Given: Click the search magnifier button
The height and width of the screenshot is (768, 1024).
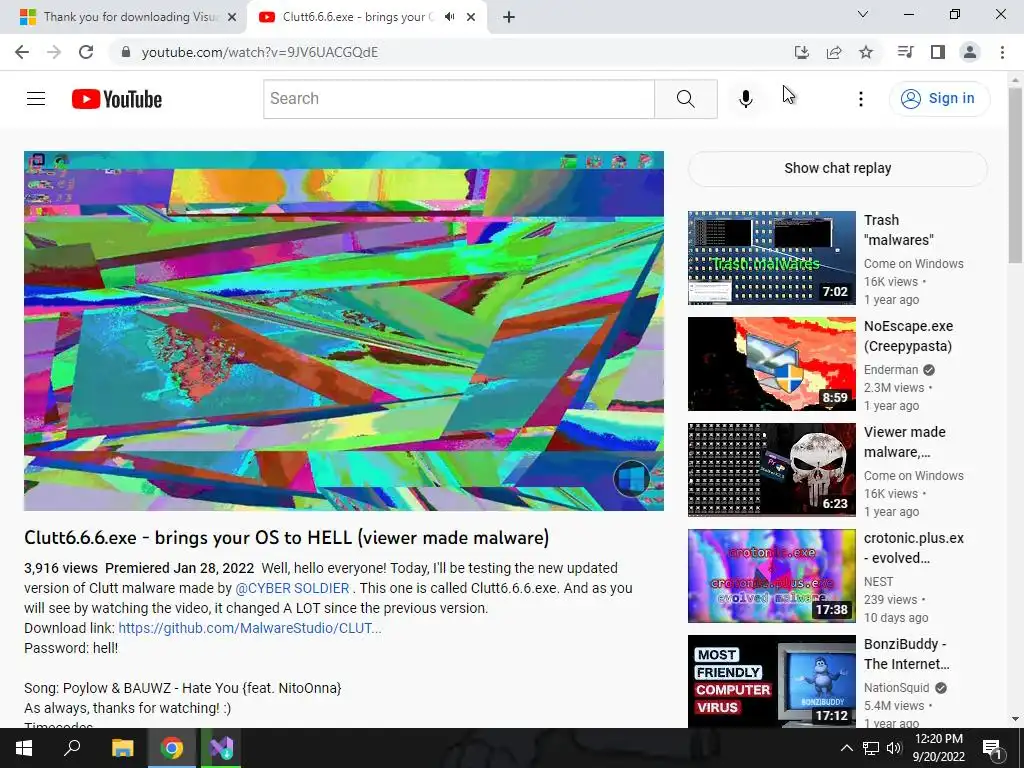Looking at the screenshot, I should (x=685, y=99).
